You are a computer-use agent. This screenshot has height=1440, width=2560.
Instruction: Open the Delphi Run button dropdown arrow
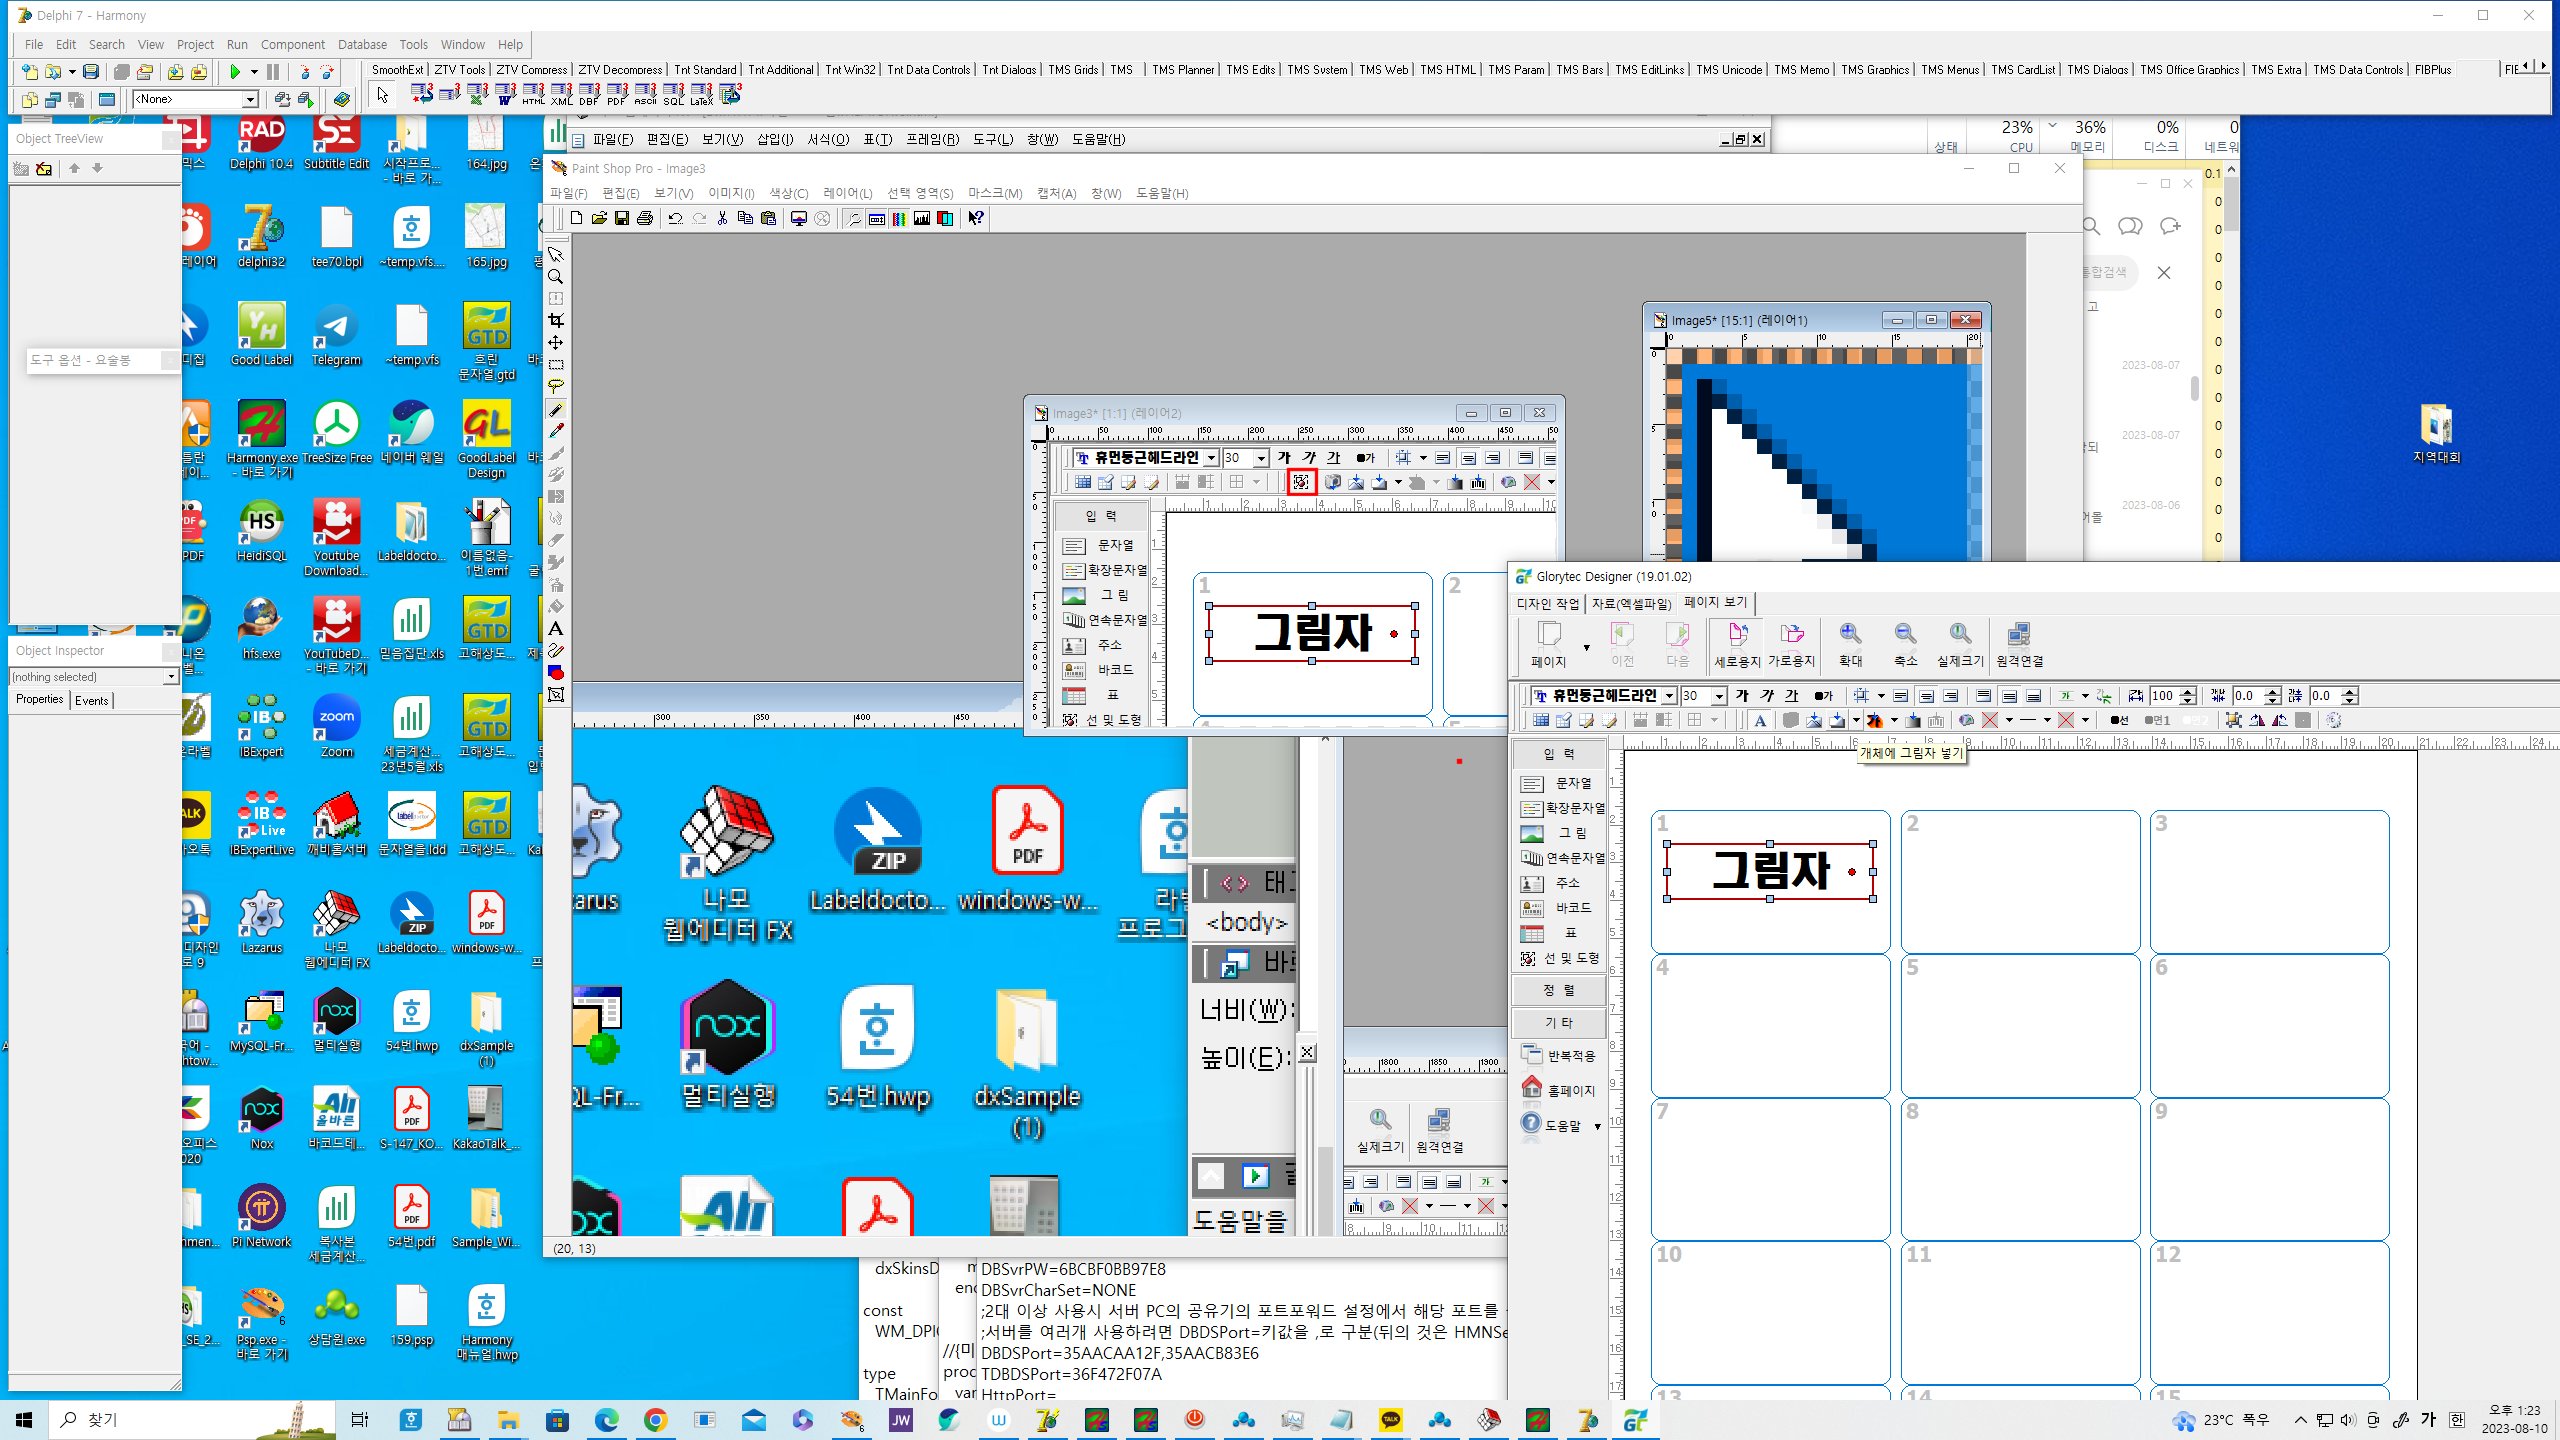(254, 72)
